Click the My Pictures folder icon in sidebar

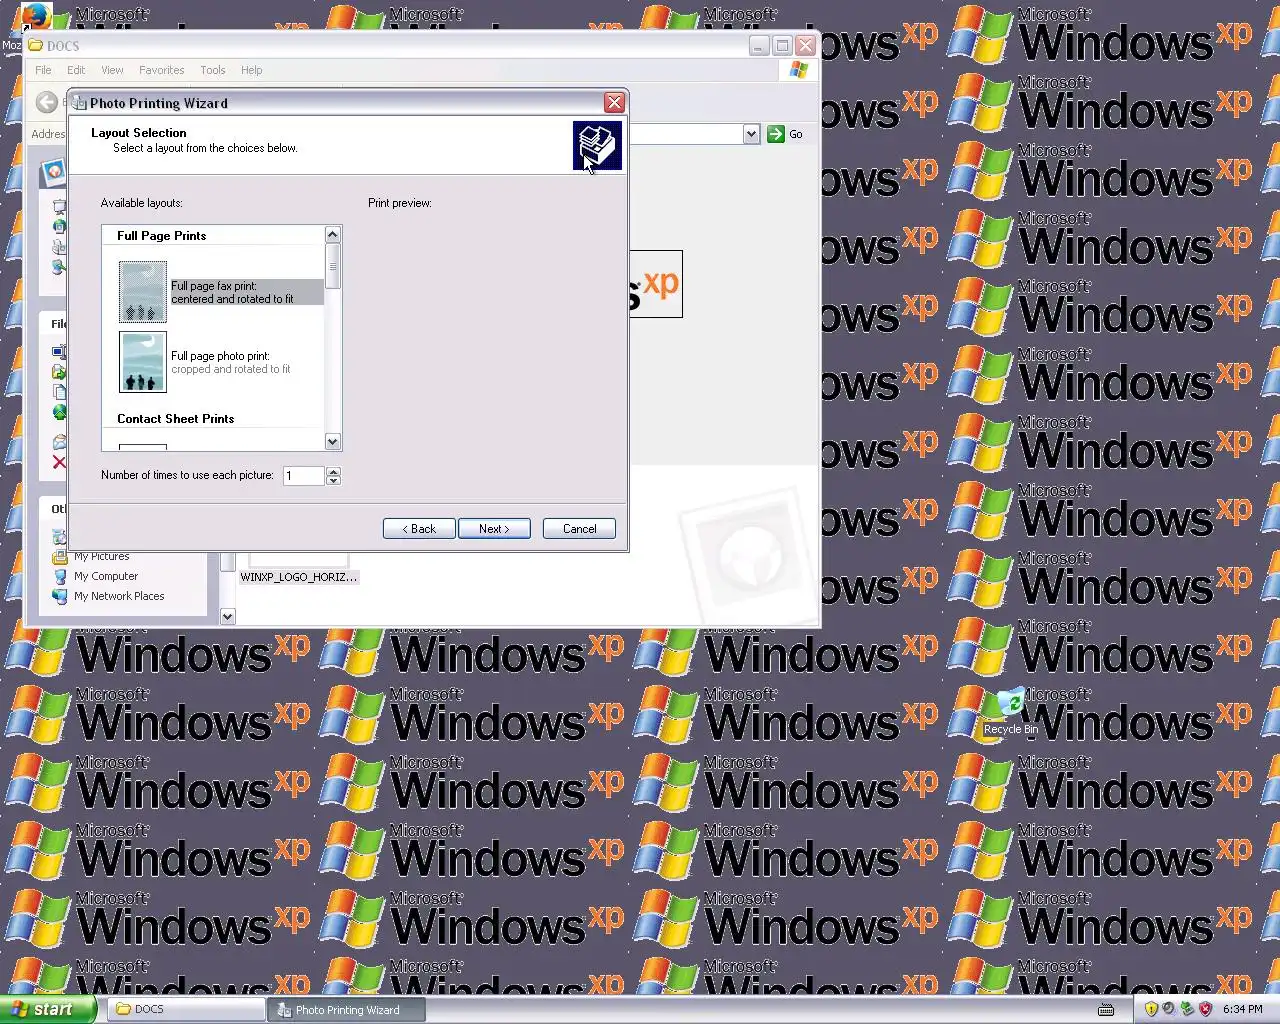tap(60, 557)
